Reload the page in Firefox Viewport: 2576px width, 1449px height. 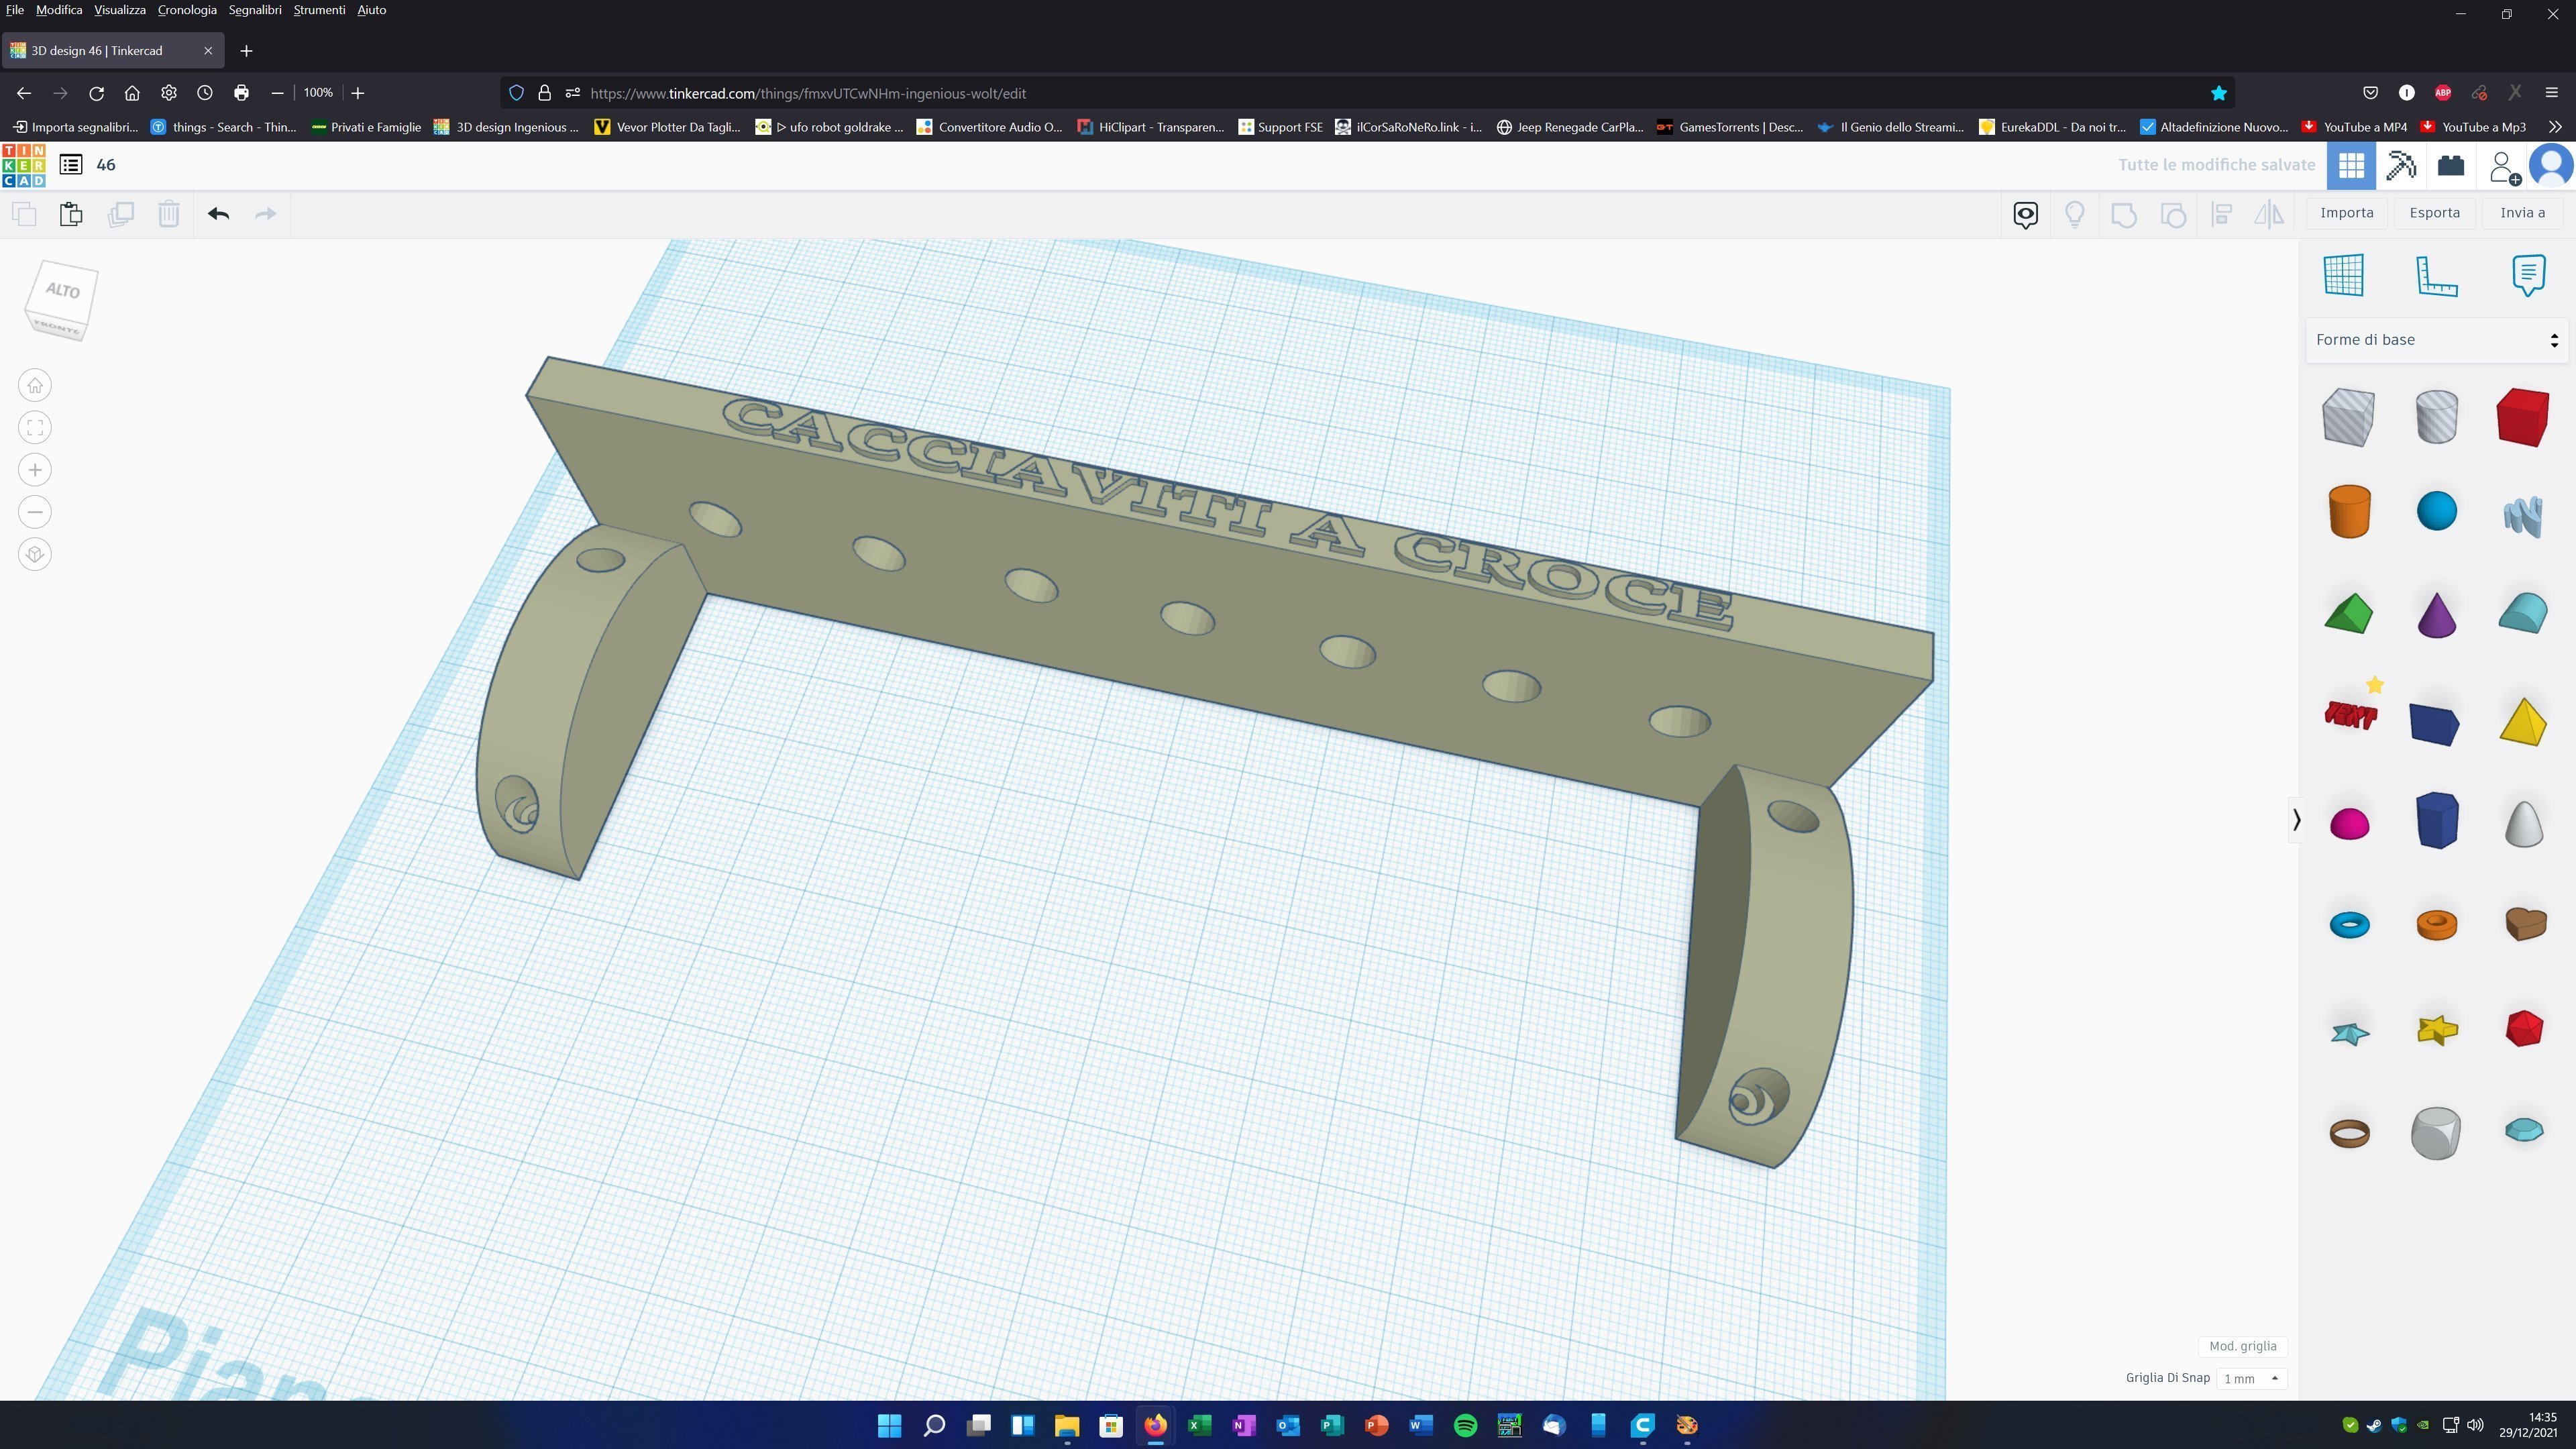96,93
